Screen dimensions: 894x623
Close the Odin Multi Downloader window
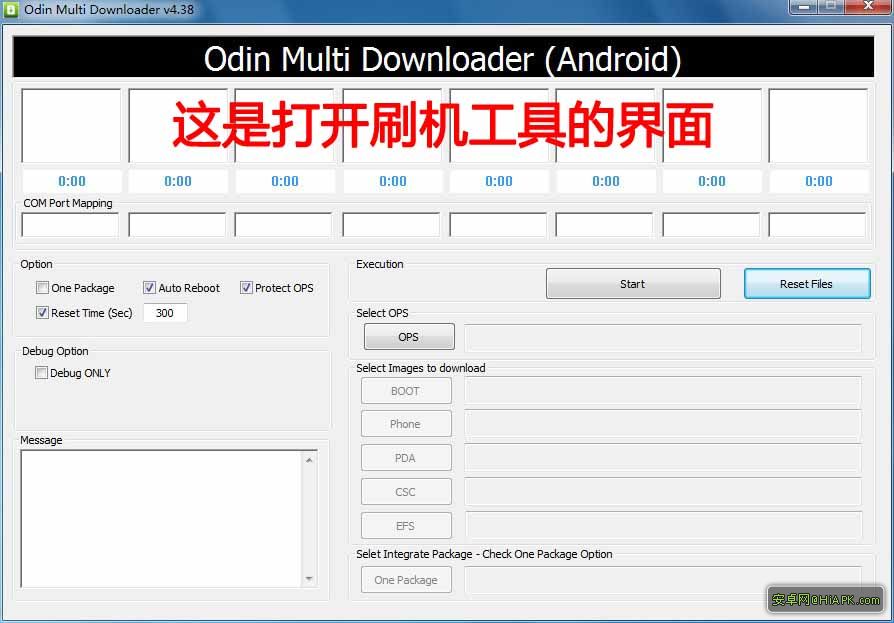(x=868, y=6)
